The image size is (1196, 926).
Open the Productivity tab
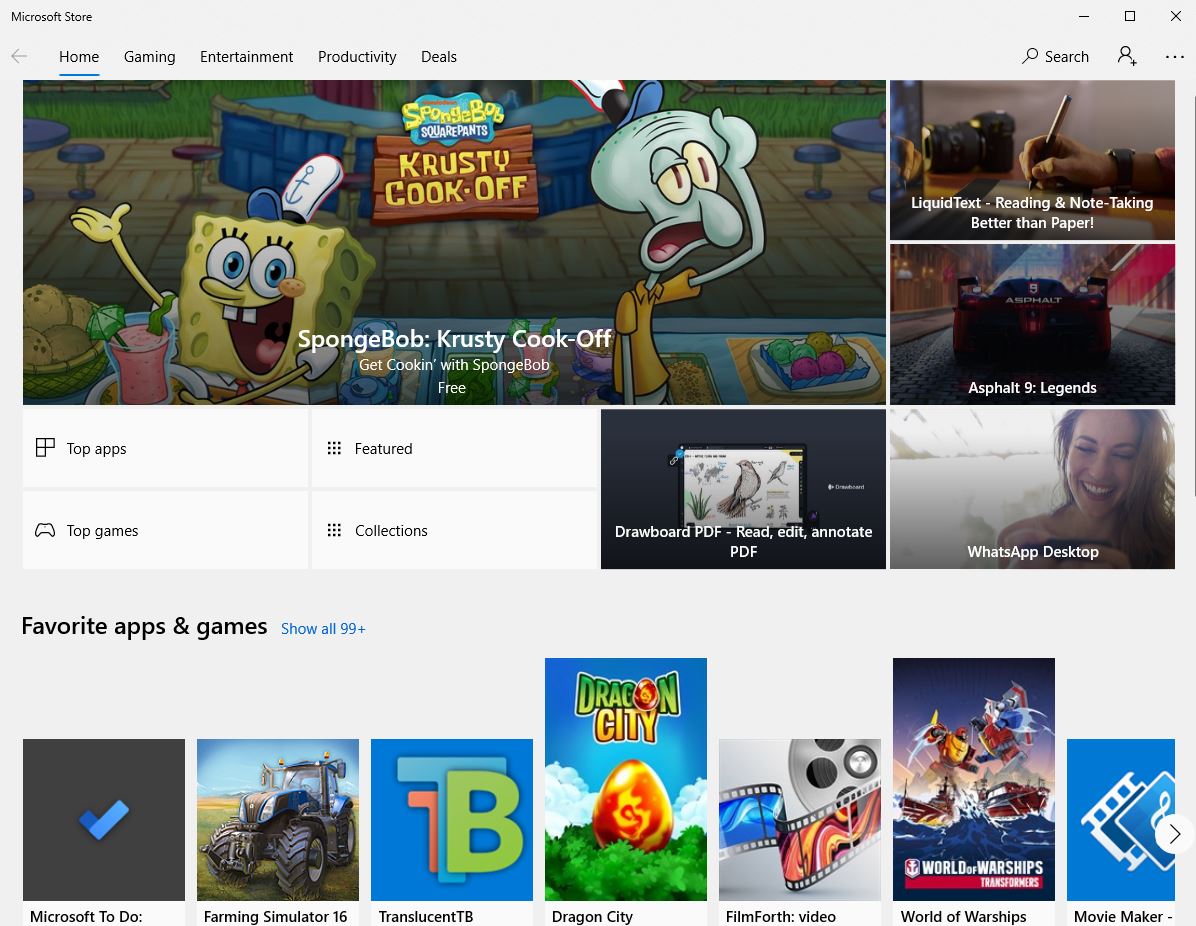357,56
